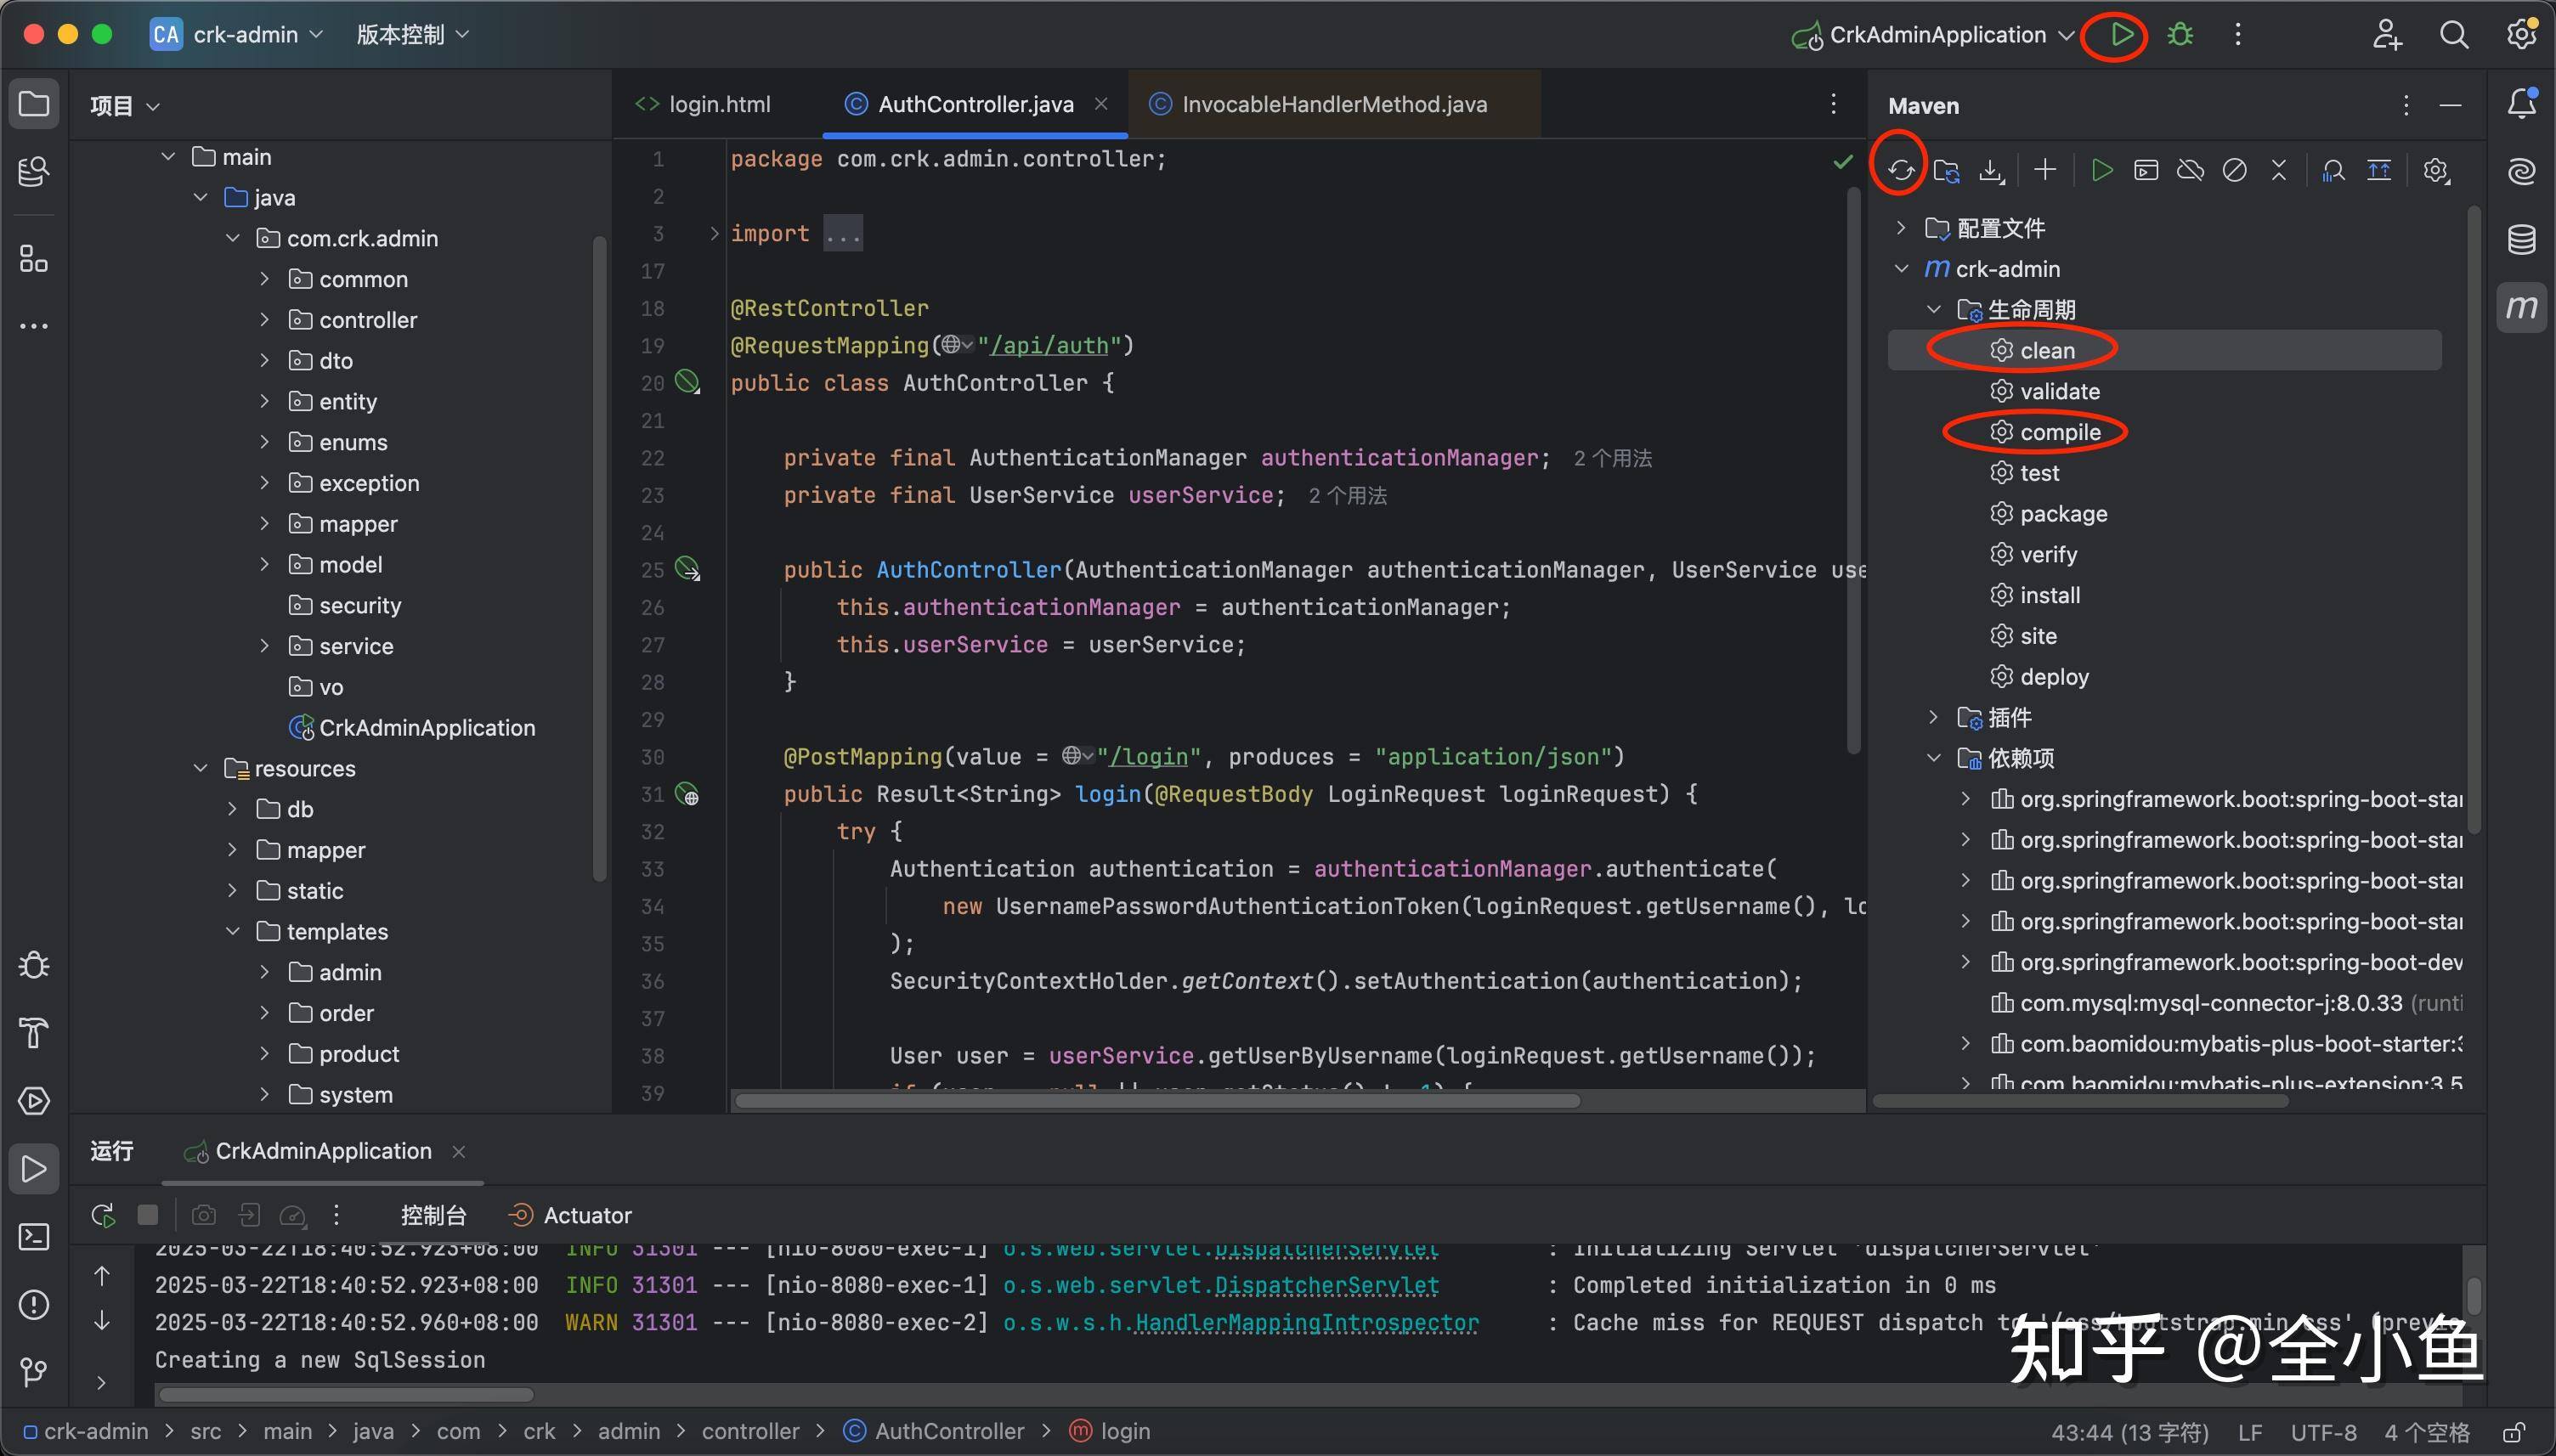2556x1456 pixels.
Task: Expand the service package
Action: tap(264, 646)
